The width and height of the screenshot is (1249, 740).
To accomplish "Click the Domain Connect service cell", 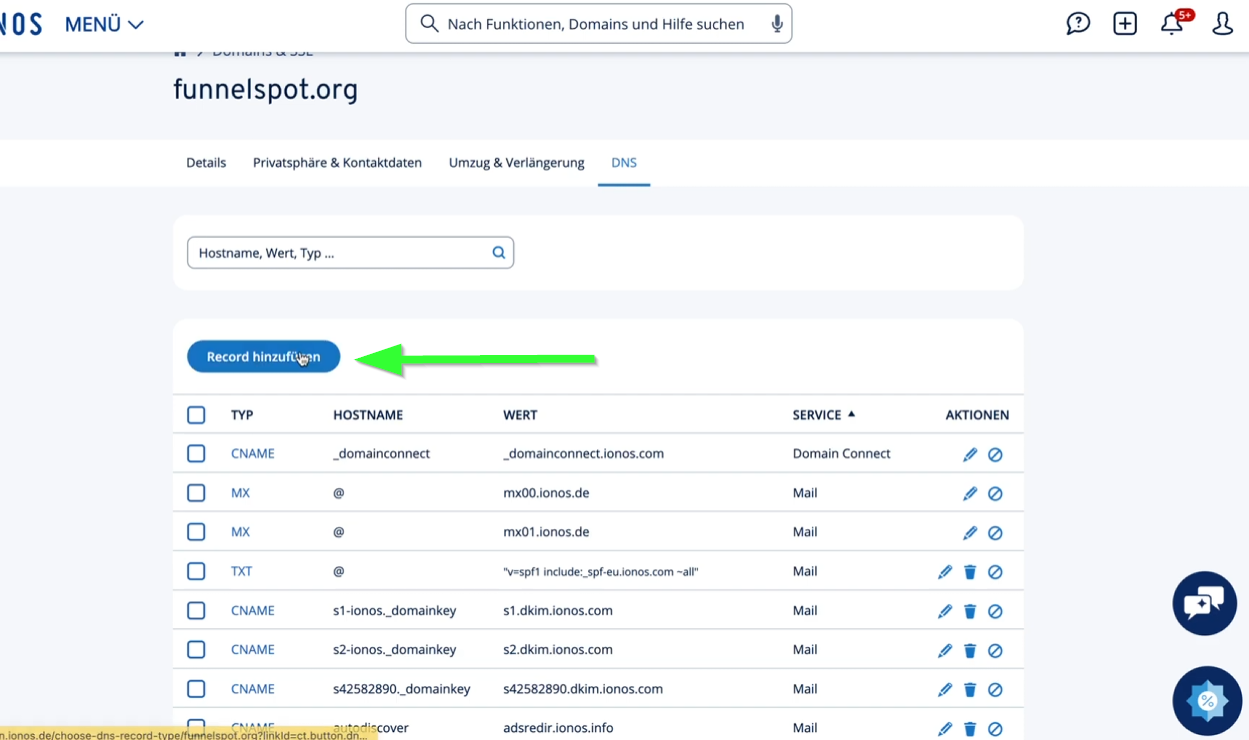I will [x=841, y=454].
